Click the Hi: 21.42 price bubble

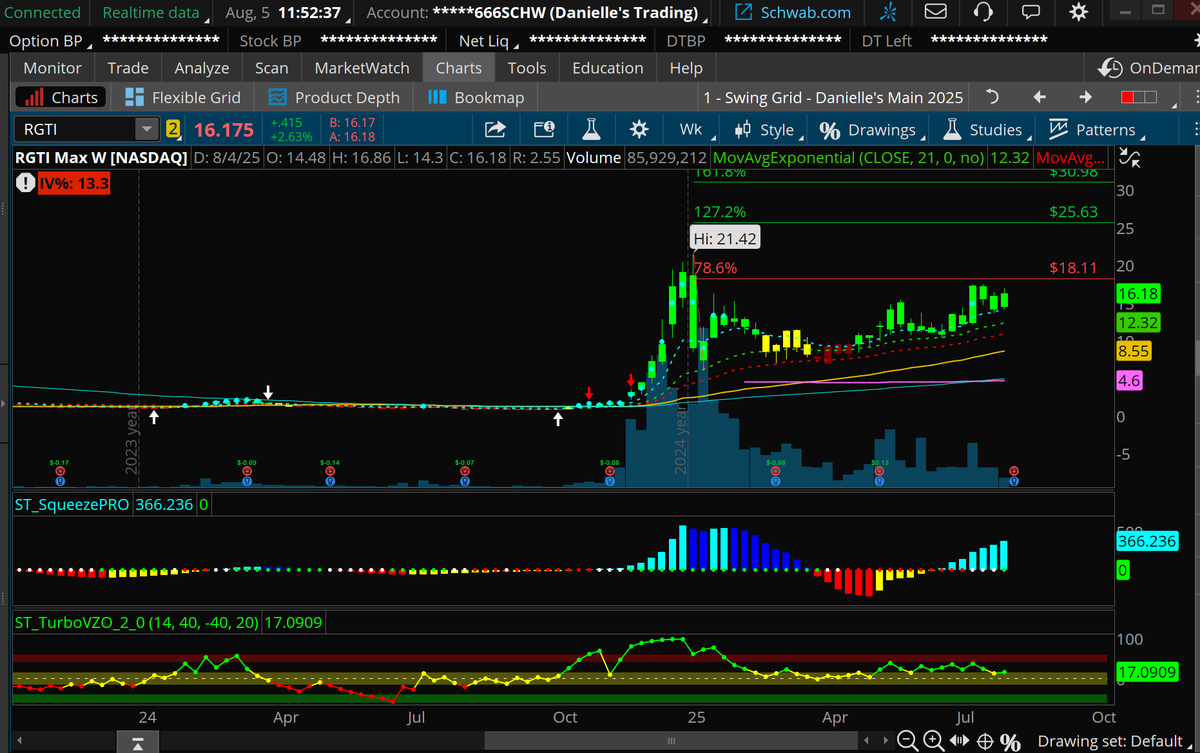(x=723, y=237)
